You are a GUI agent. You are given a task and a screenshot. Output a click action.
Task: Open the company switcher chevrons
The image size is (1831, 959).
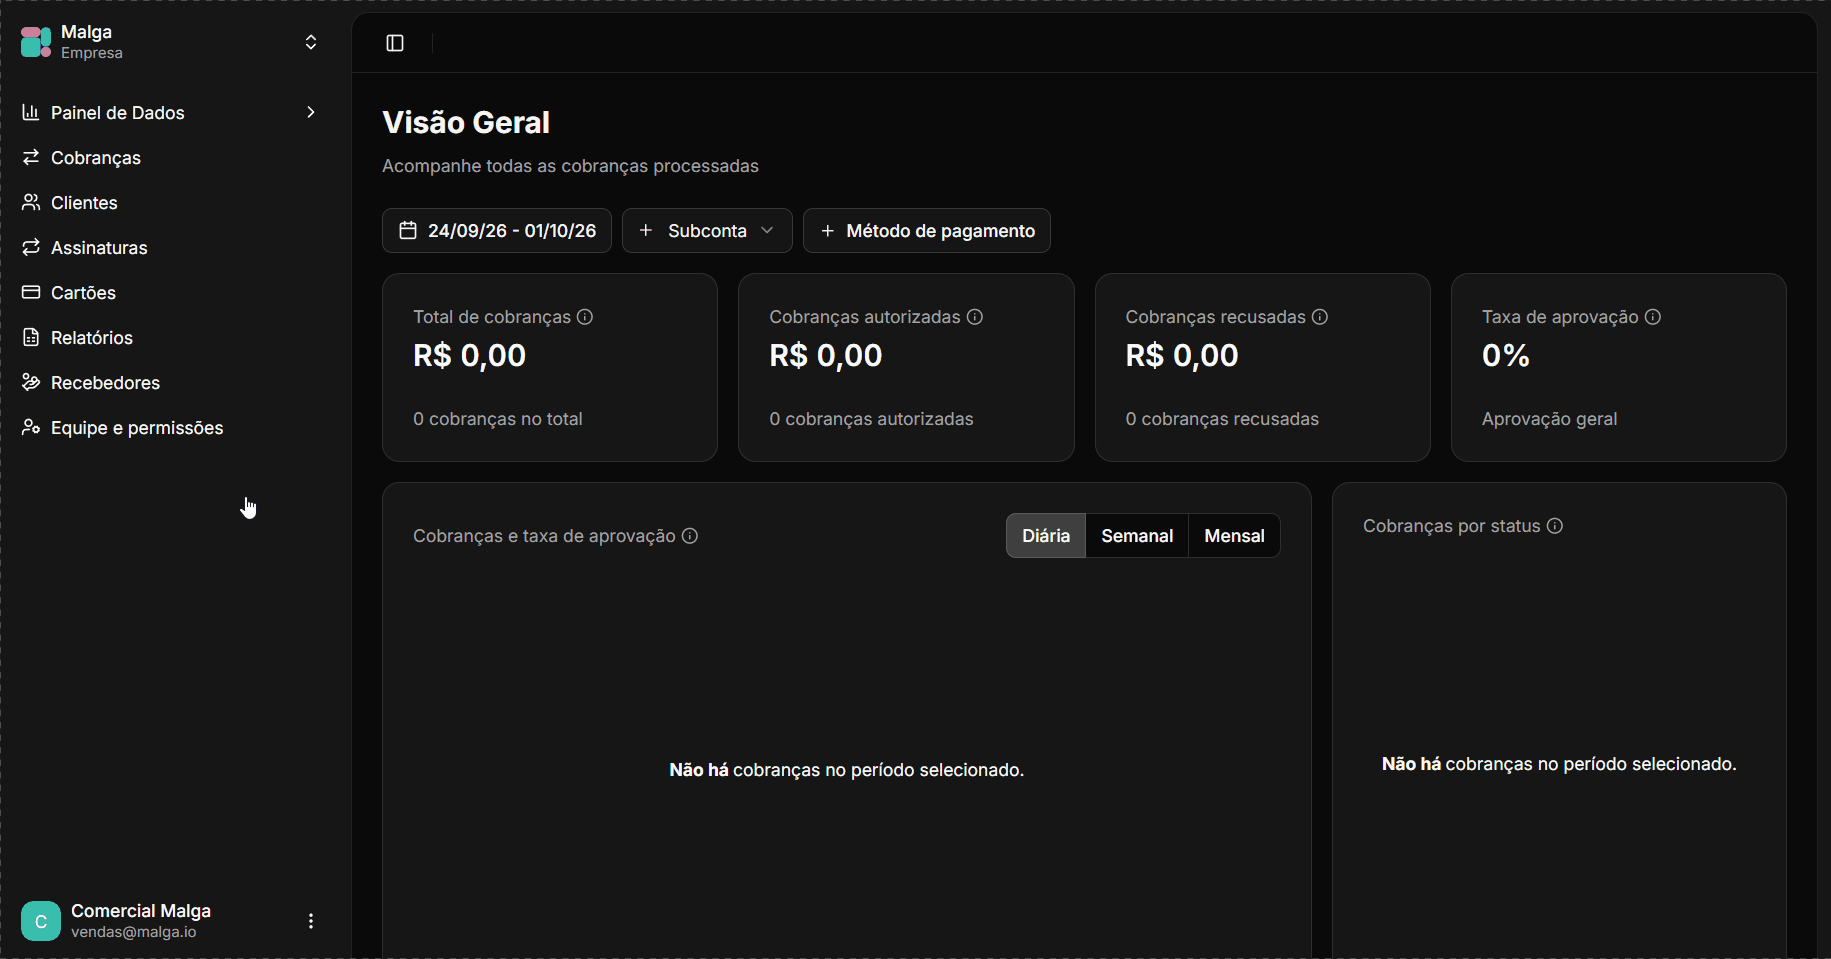click(311, 42)
